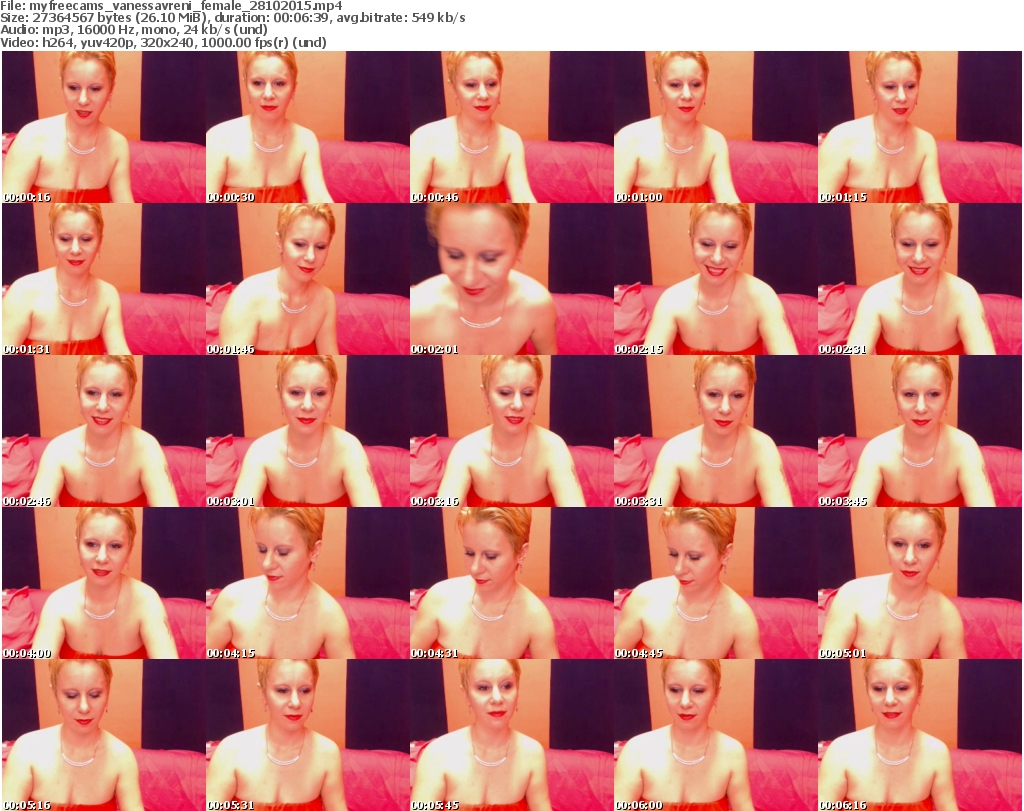Image resolution: width=1024 pixels, height=811 pixels.
Task: Pick the frame labeled 00:02:15
Action: pos(715,279)
